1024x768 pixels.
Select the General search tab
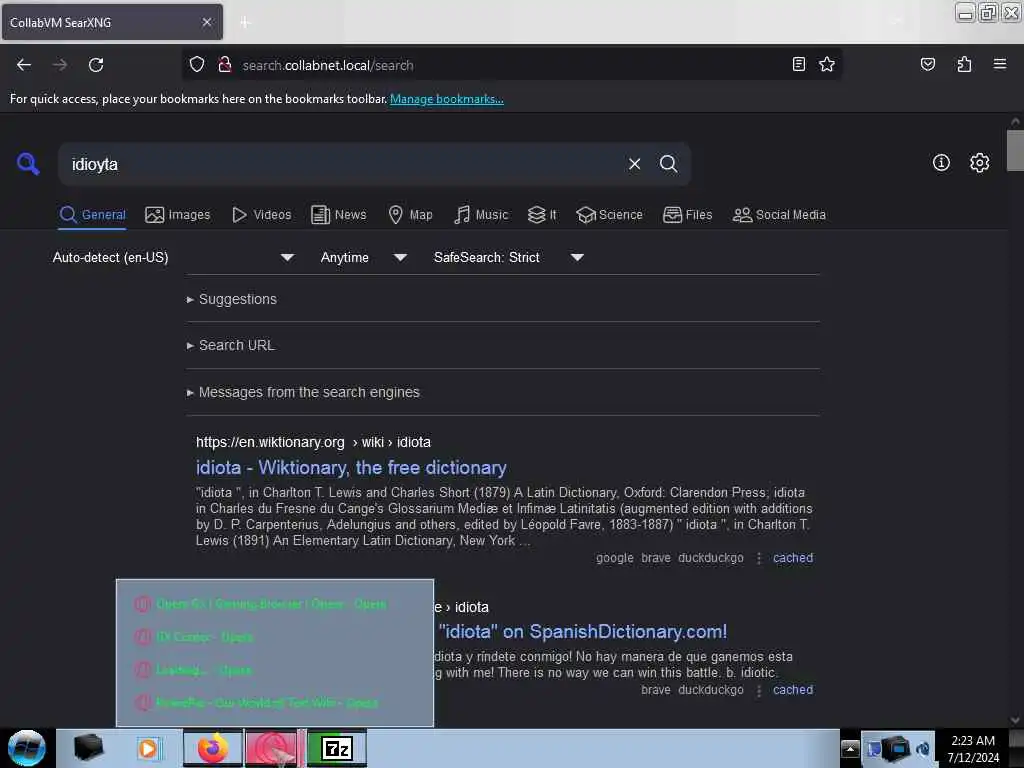tap(92, 215)
